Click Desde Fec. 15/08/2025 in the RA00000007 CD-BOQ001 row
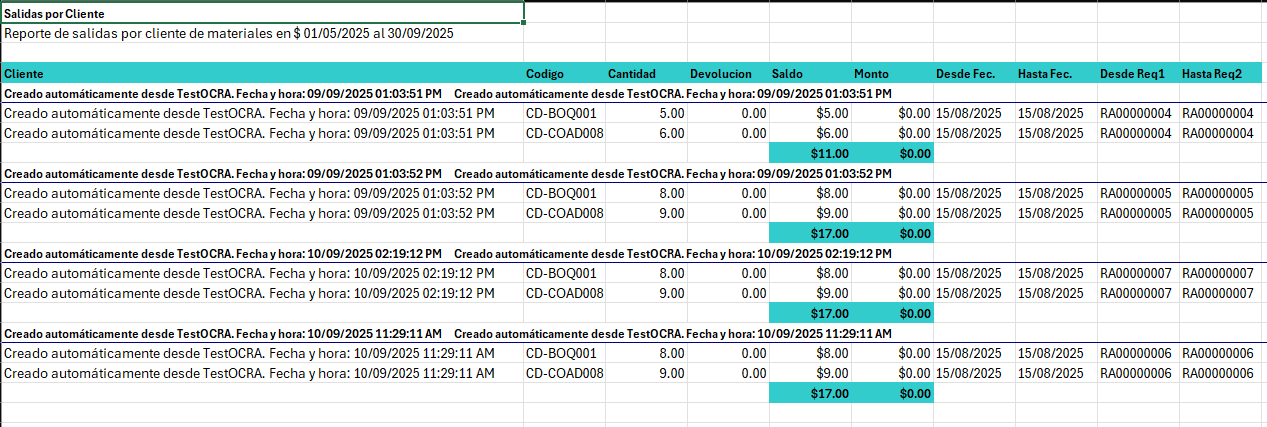Viewport: 1267px width, 427px height. [974, 273]
